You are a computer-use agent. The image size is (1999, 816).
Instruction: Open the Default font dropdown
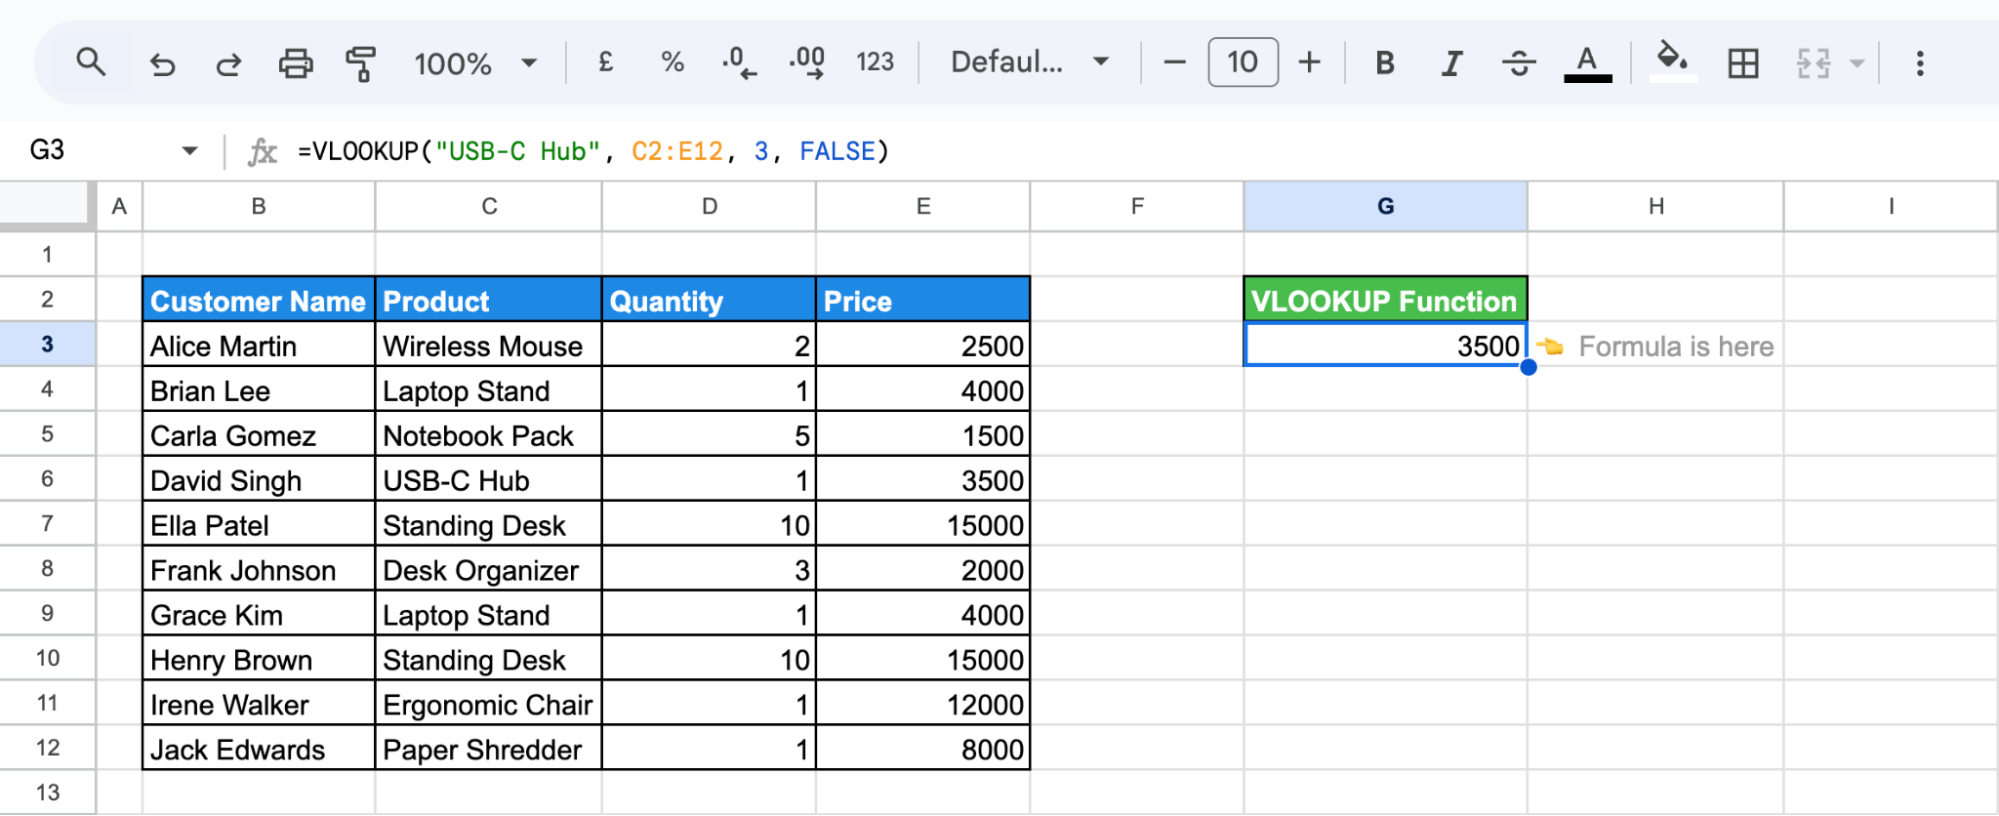(1030, 63)
